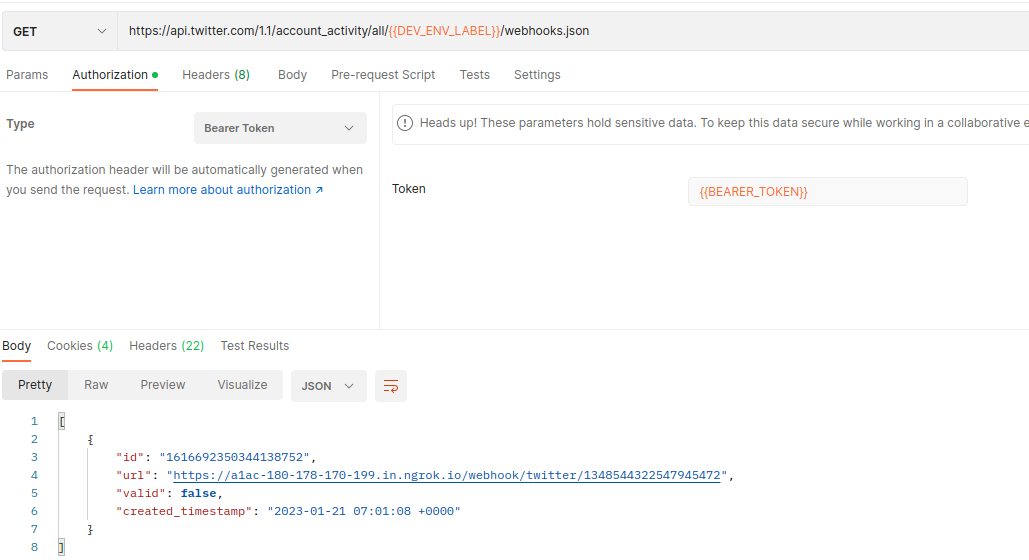Follow the Learn more about authorization link

(228, 190)
